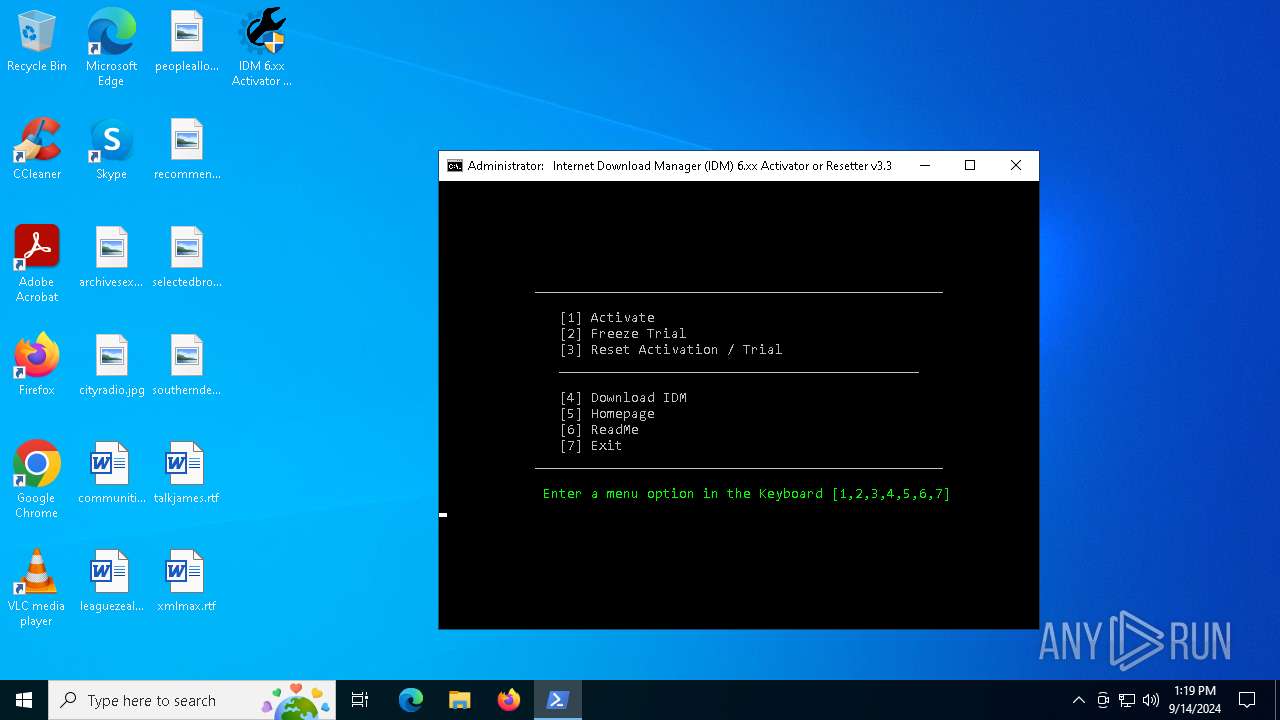Select the xmlmax.rtf document icon
This screenshot has height=720, width=1280.
pos(187,582)
